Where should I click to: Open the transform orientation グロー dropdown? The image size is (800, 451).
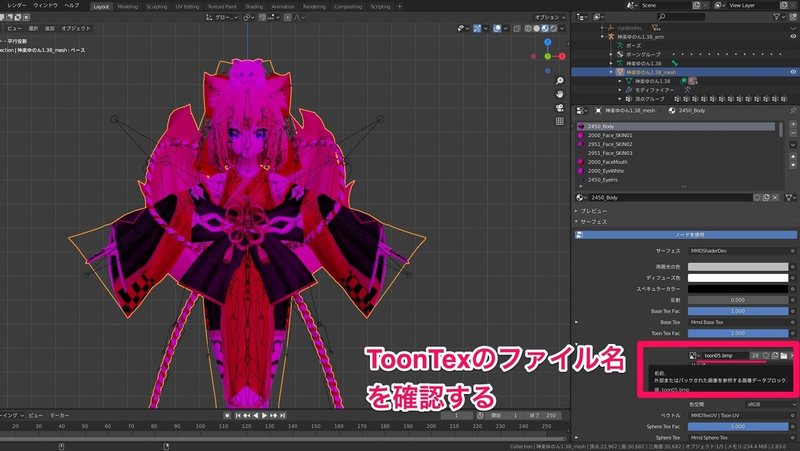tap(222, 17)
